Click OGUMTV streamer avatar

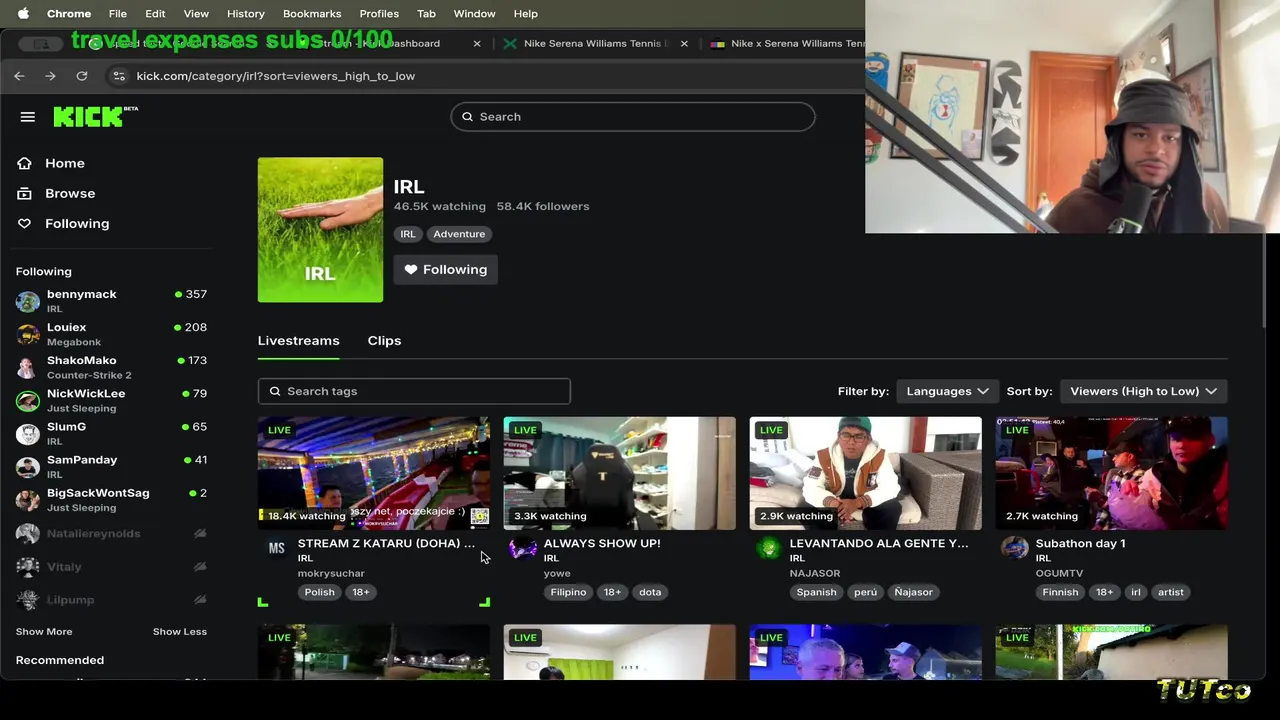coord(1014,548)
